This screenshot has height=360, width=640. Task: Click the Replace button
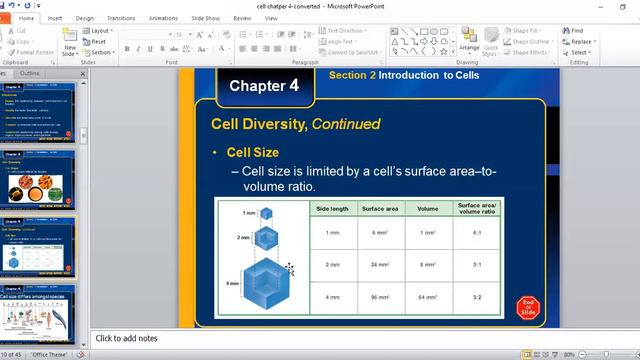[x=579, y=42]
